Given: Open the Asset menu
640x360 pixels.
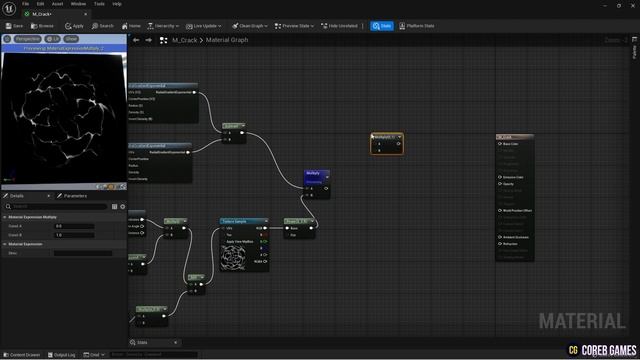Looking at the screenshot, I should (x=58, y=4).
